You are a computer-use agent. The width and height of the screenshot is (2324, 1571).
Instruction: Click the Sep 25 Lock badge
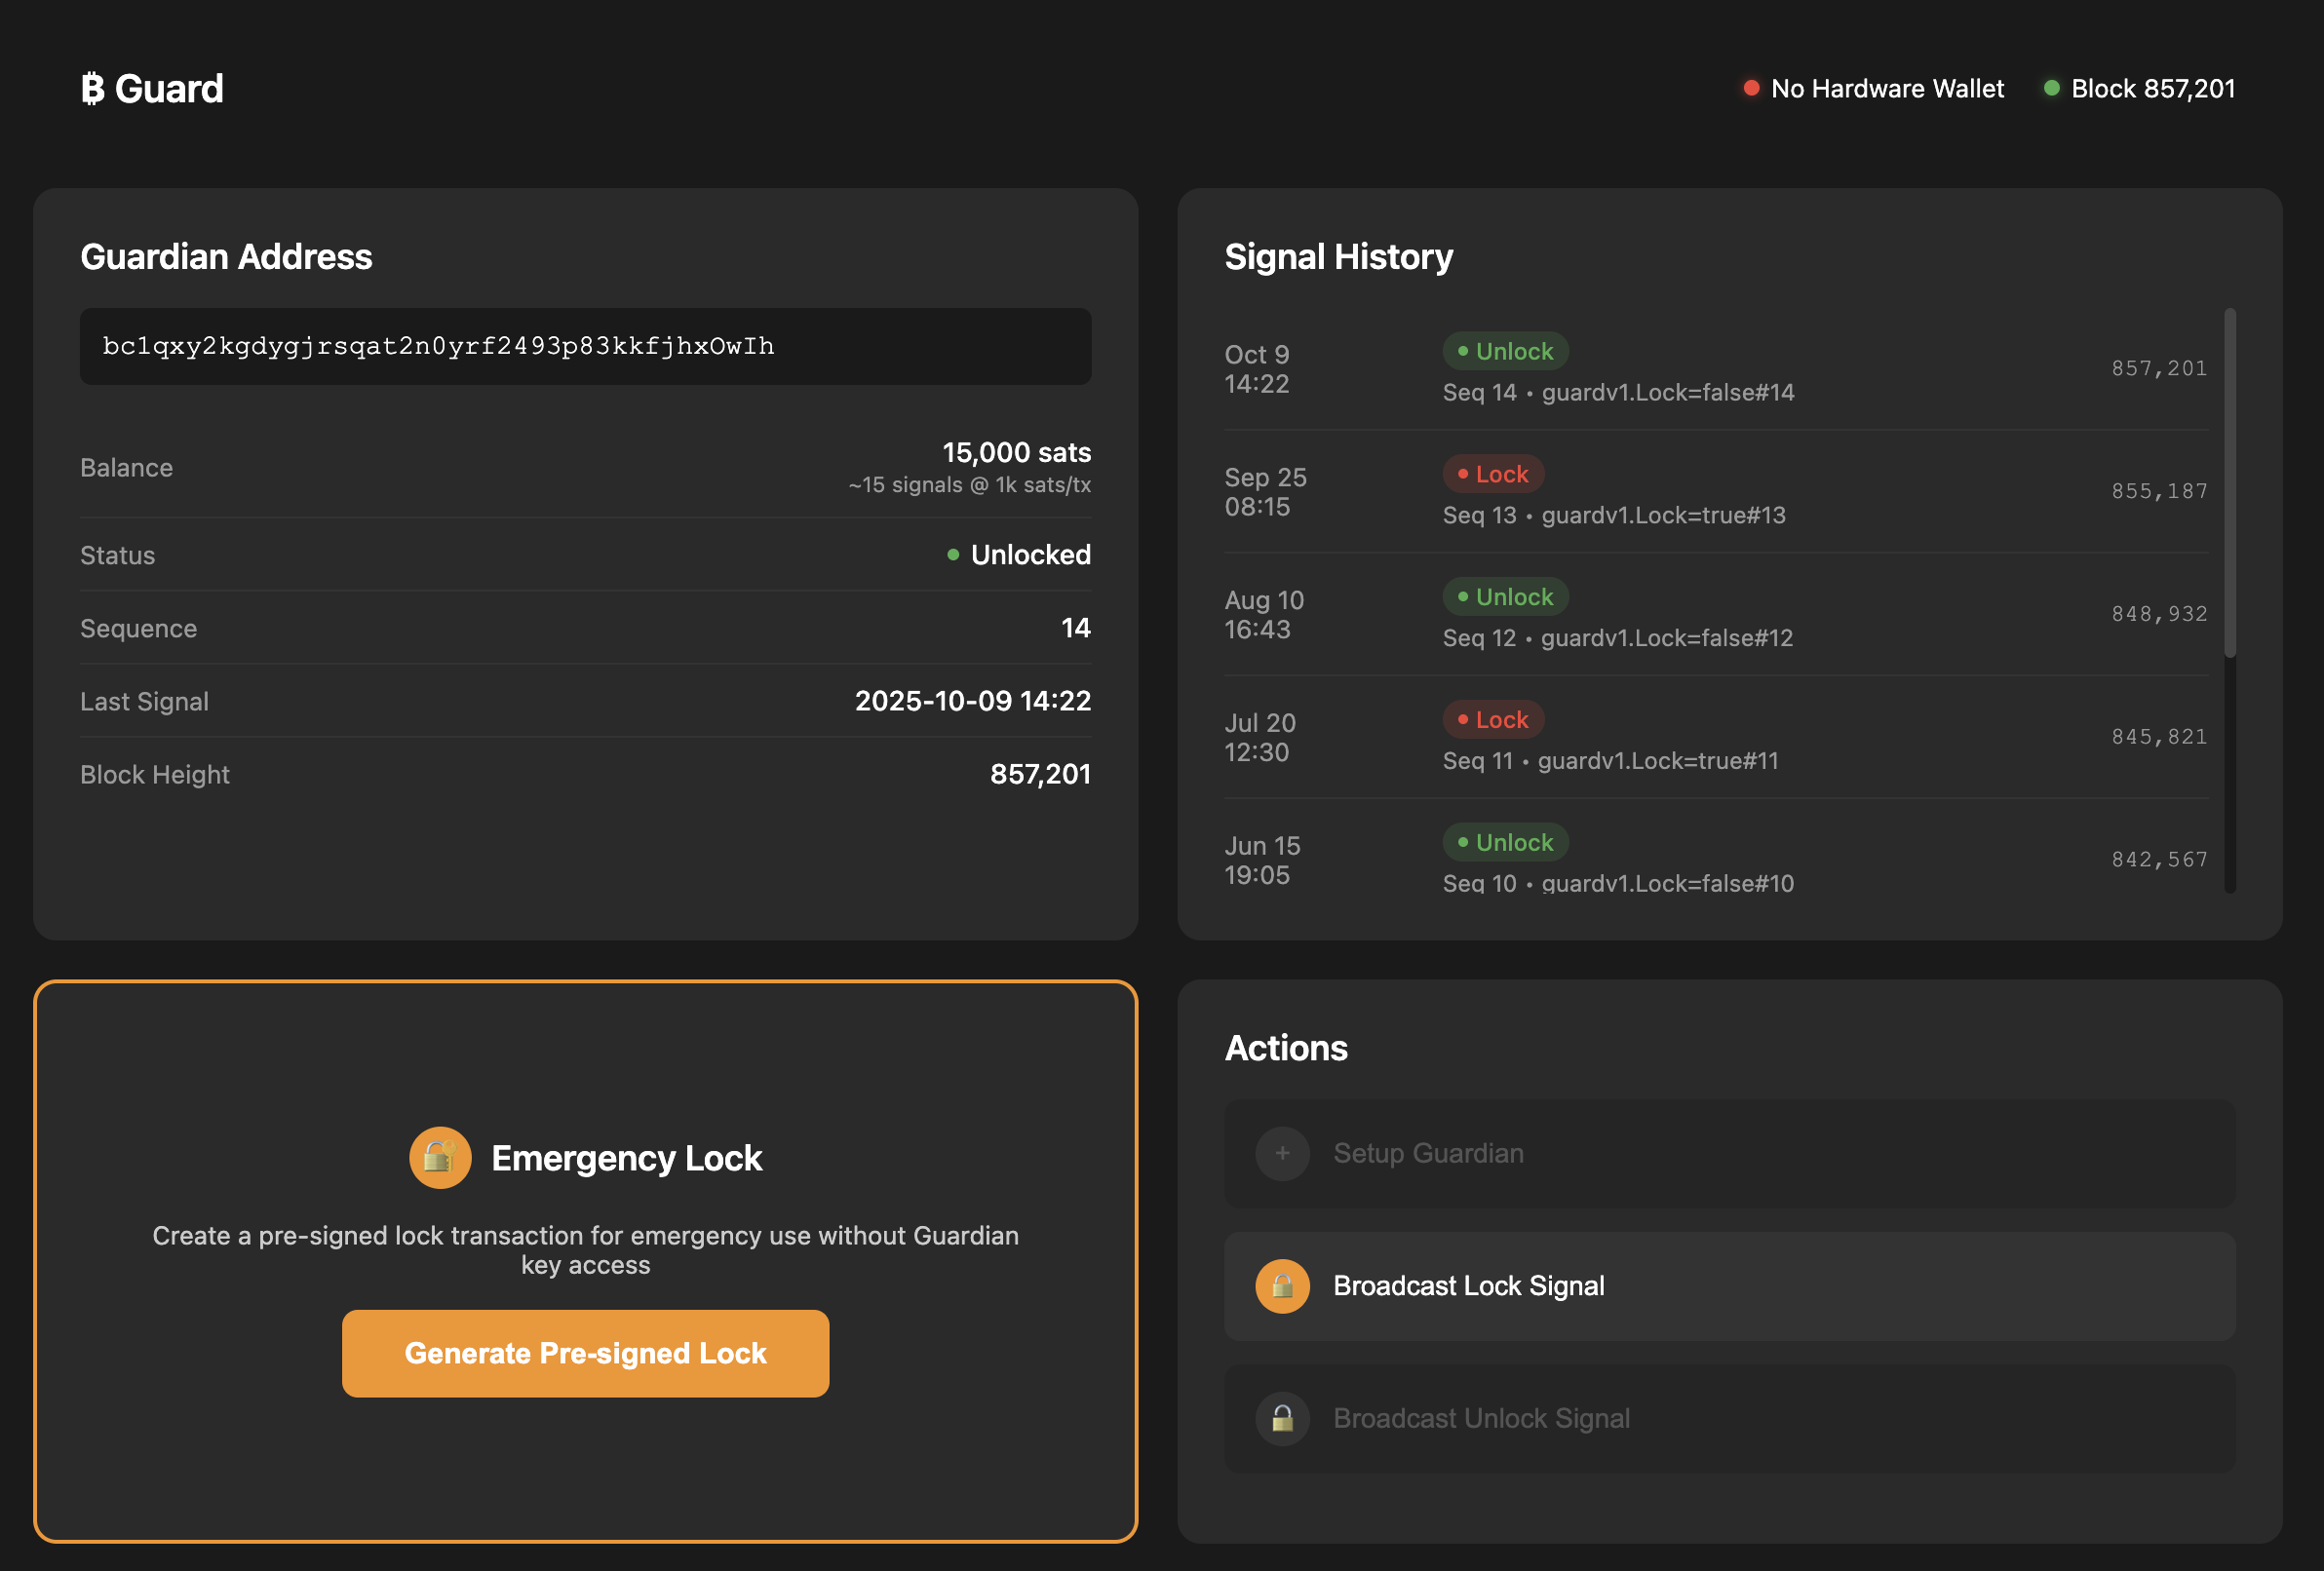pyautogui.click(x=1492, y=474)
